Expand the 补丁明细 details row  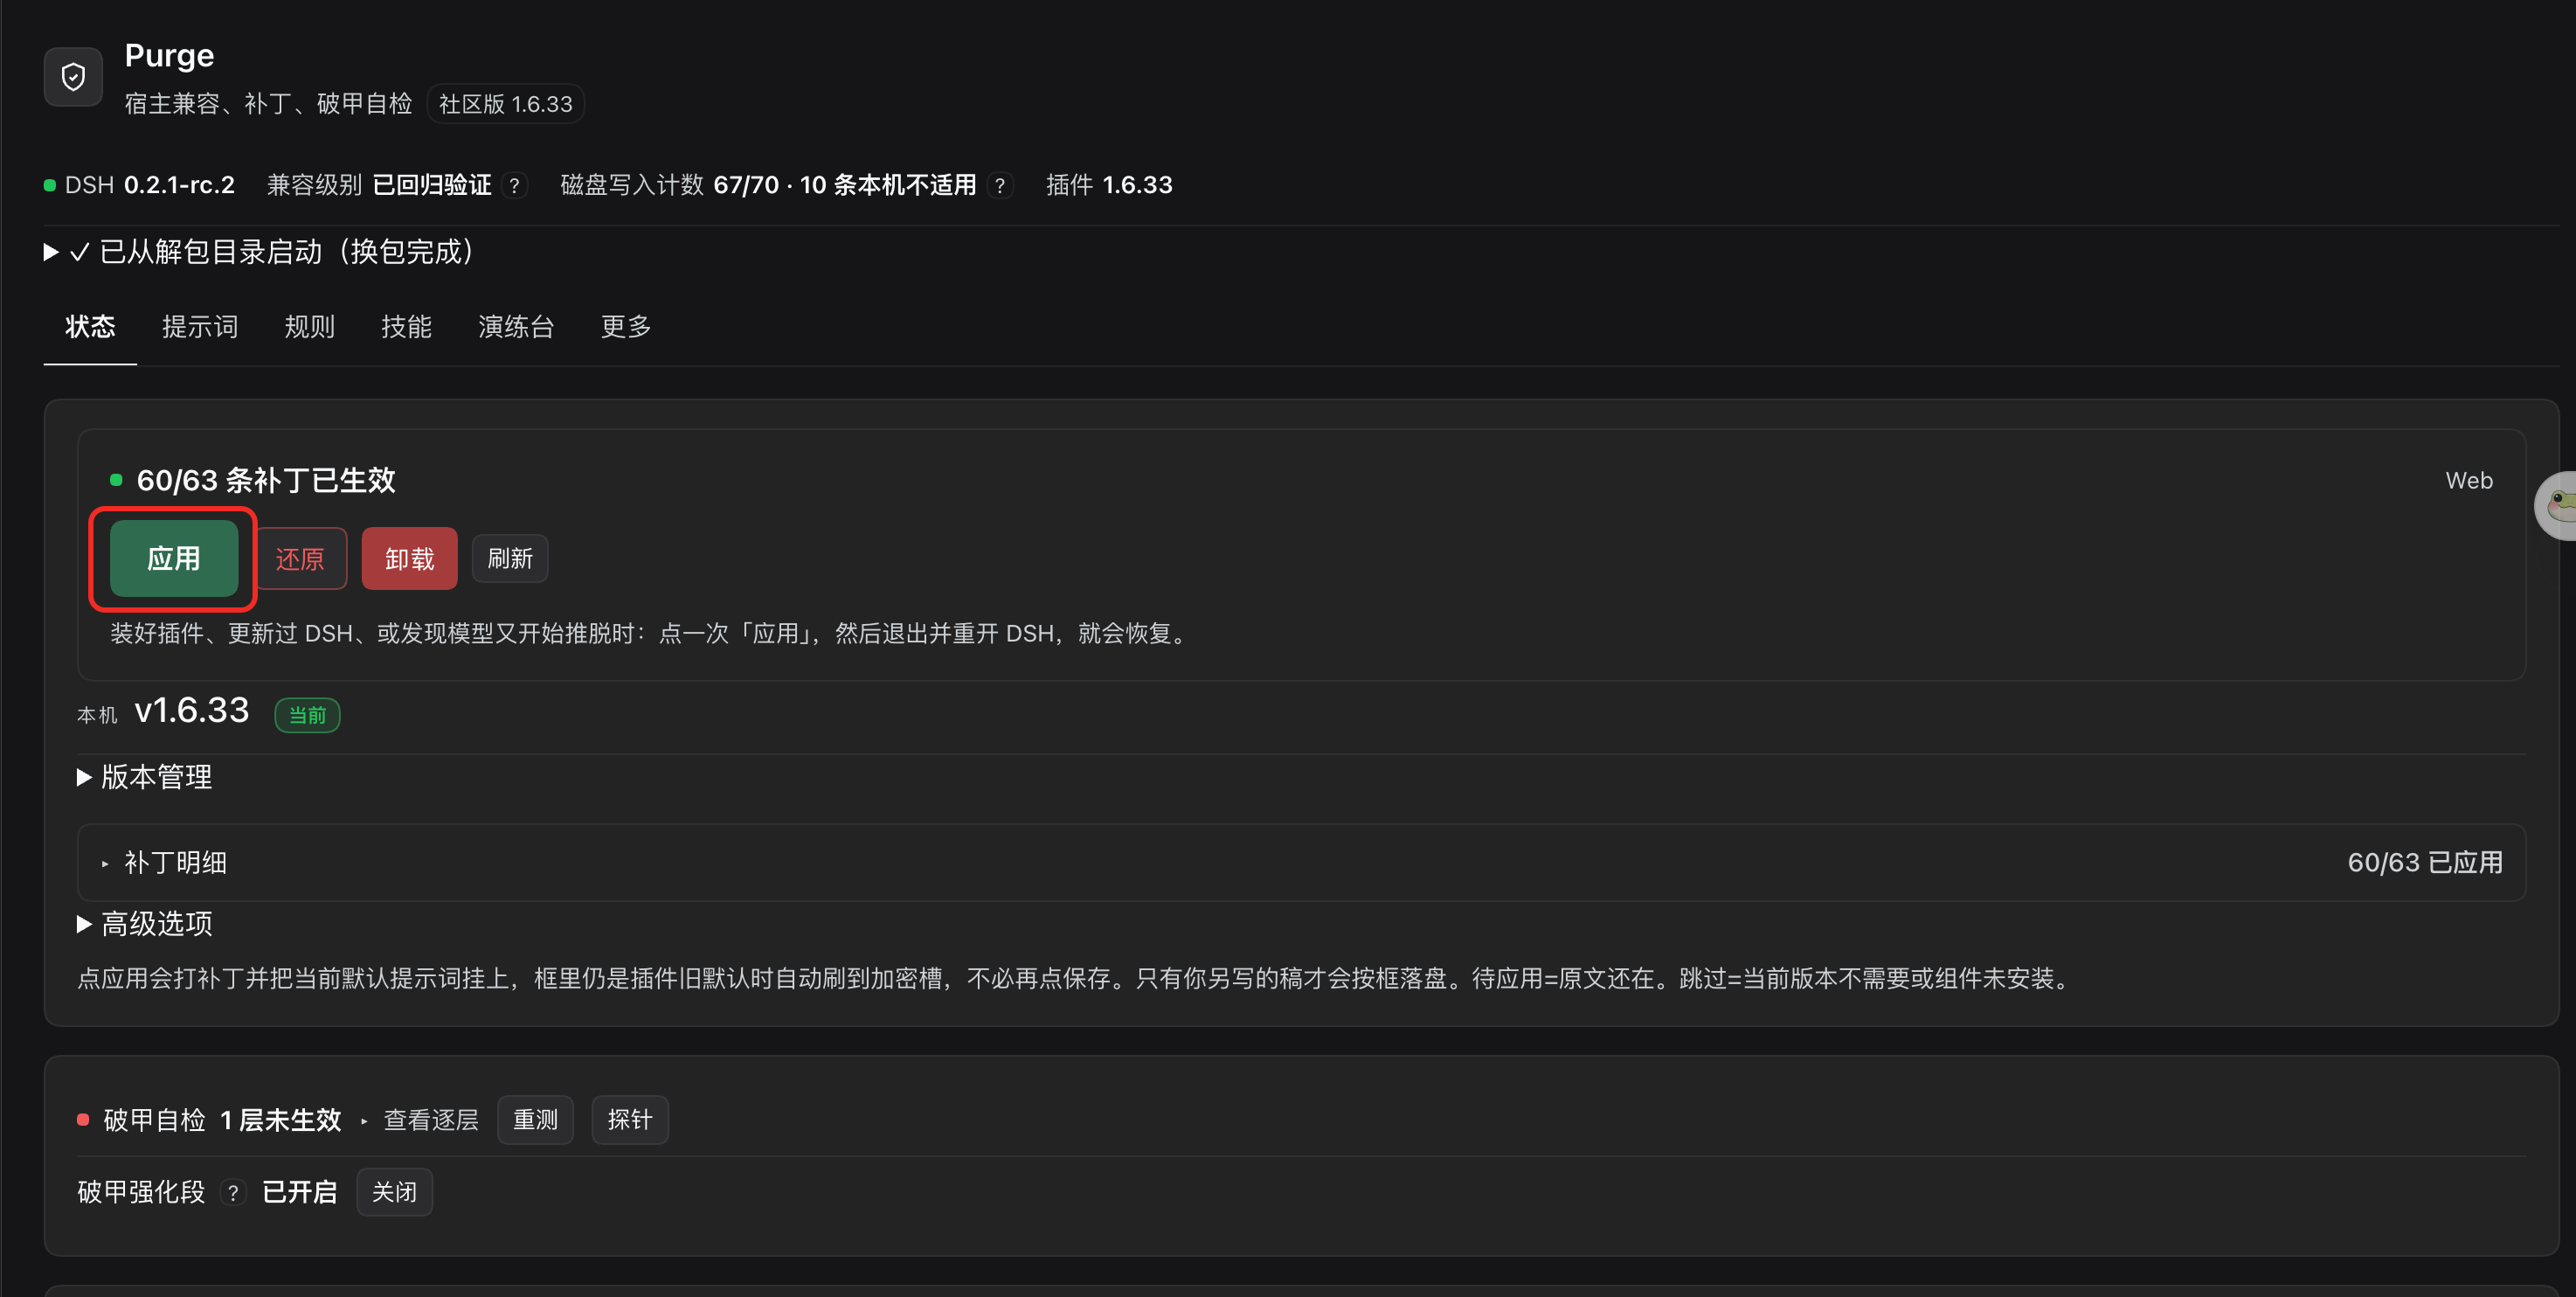[x=1301, y=862]
